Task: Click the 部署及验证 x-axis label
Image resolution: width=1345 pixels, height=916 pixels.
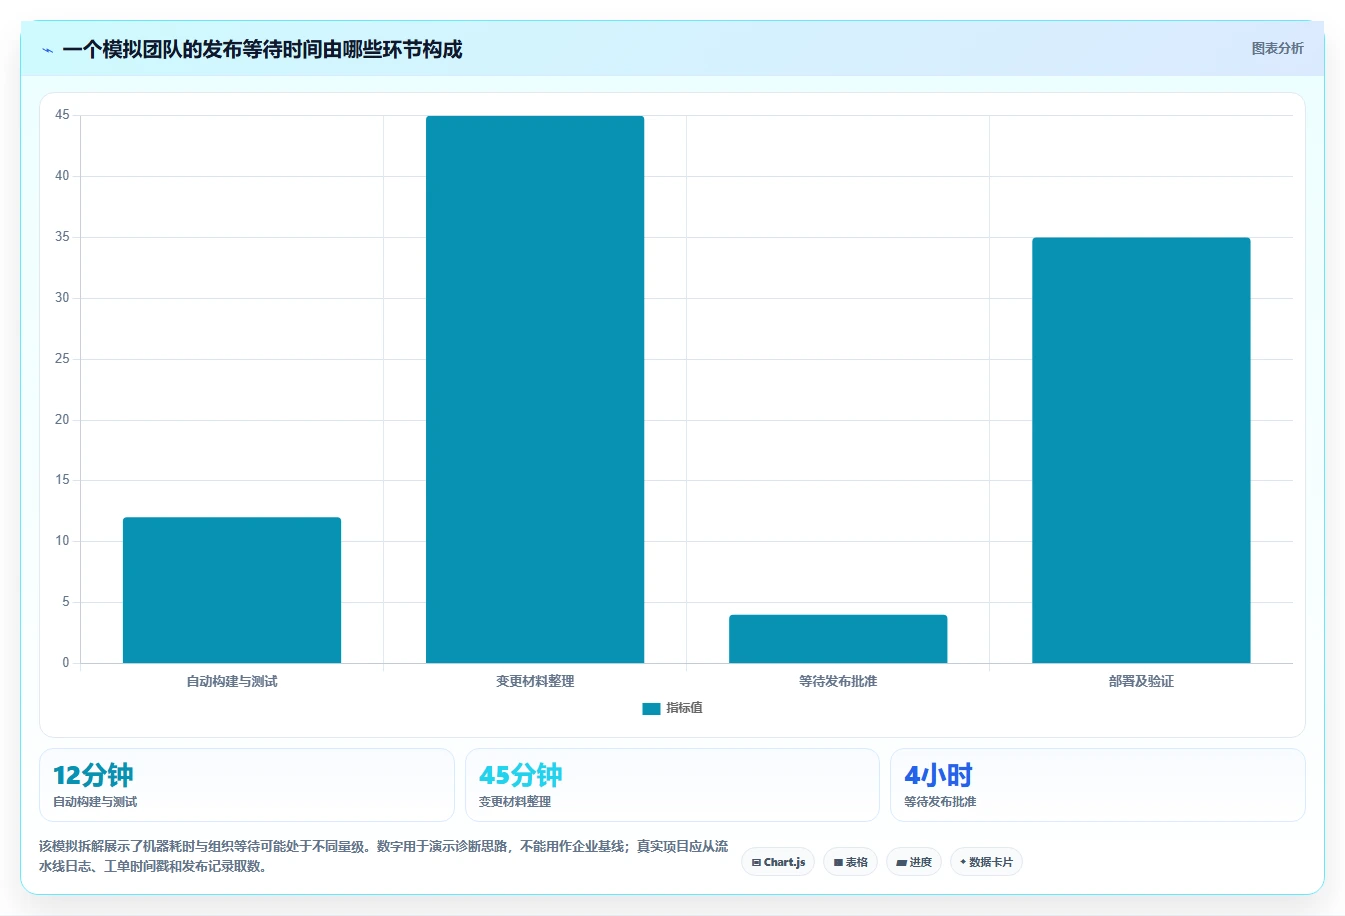Action: [1141, 681]
